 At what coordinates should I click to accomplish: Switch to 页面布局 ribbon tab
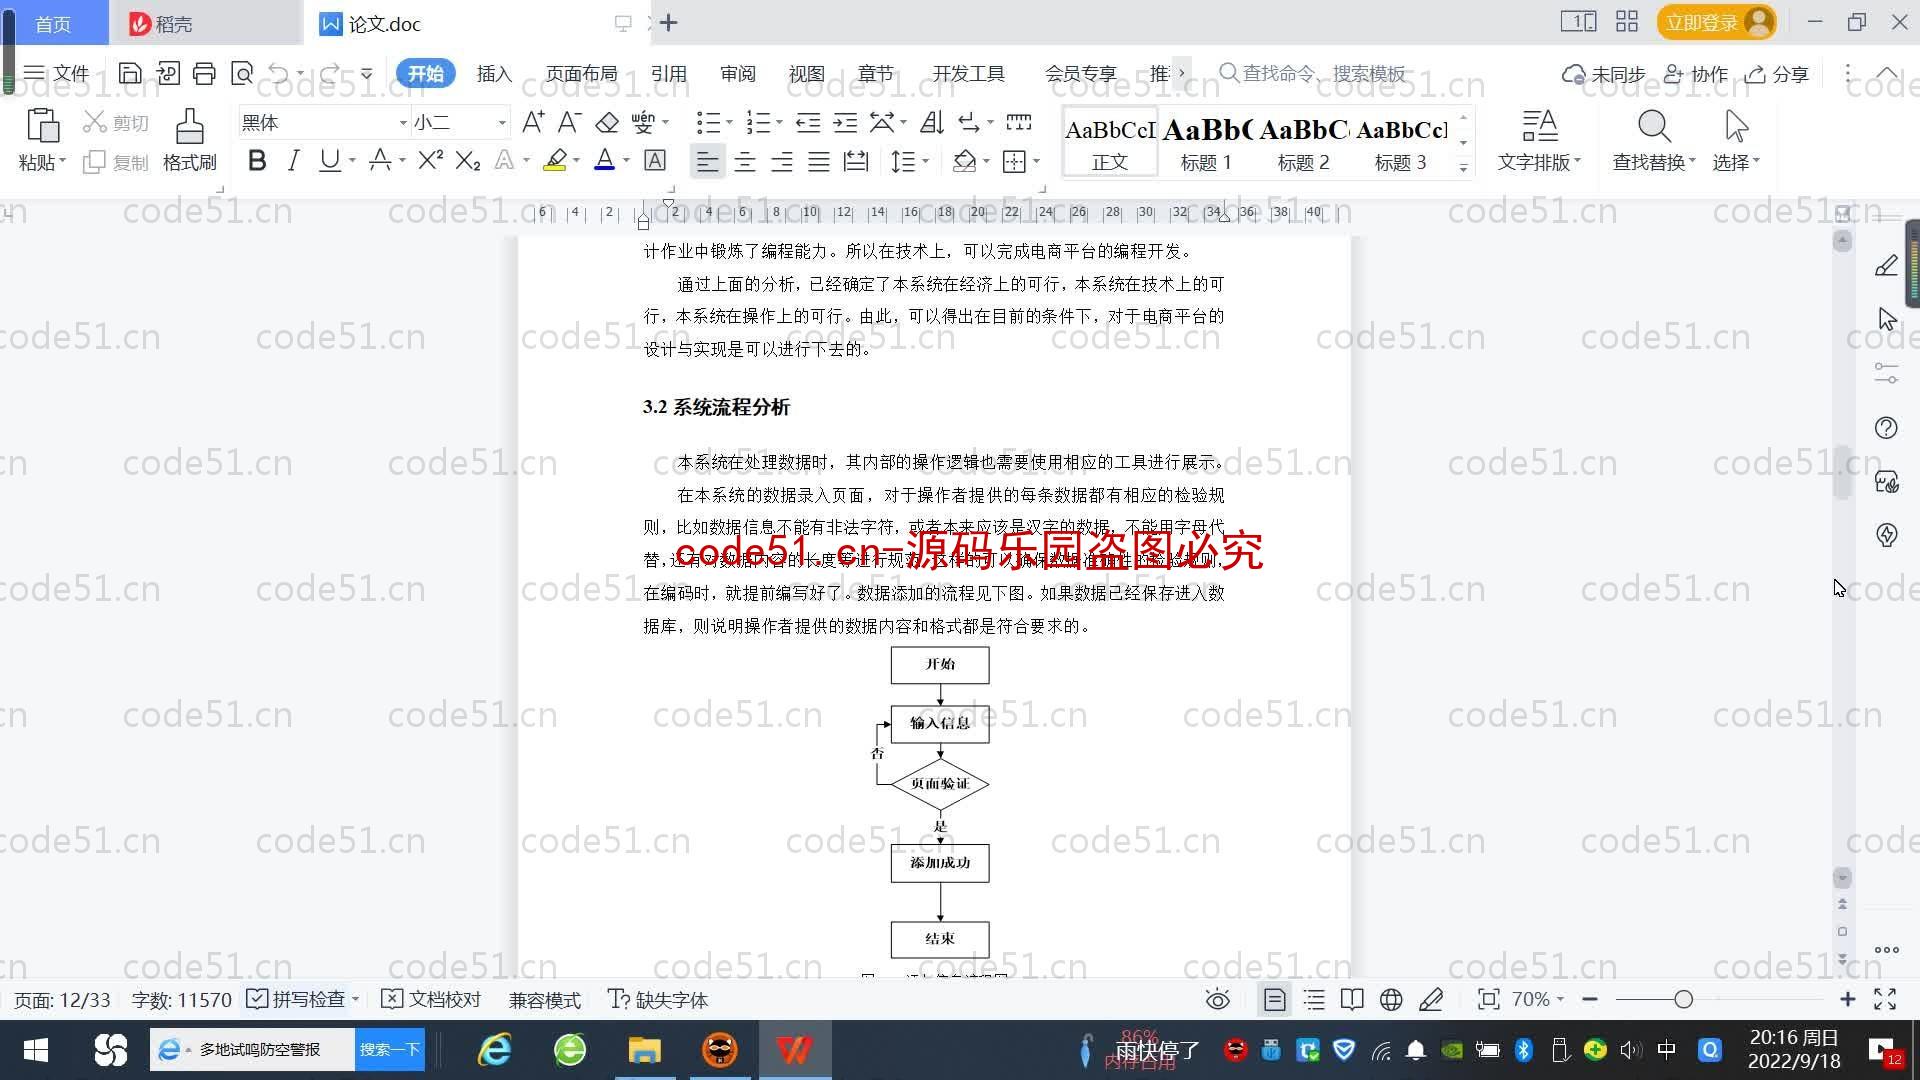point(582,73)
